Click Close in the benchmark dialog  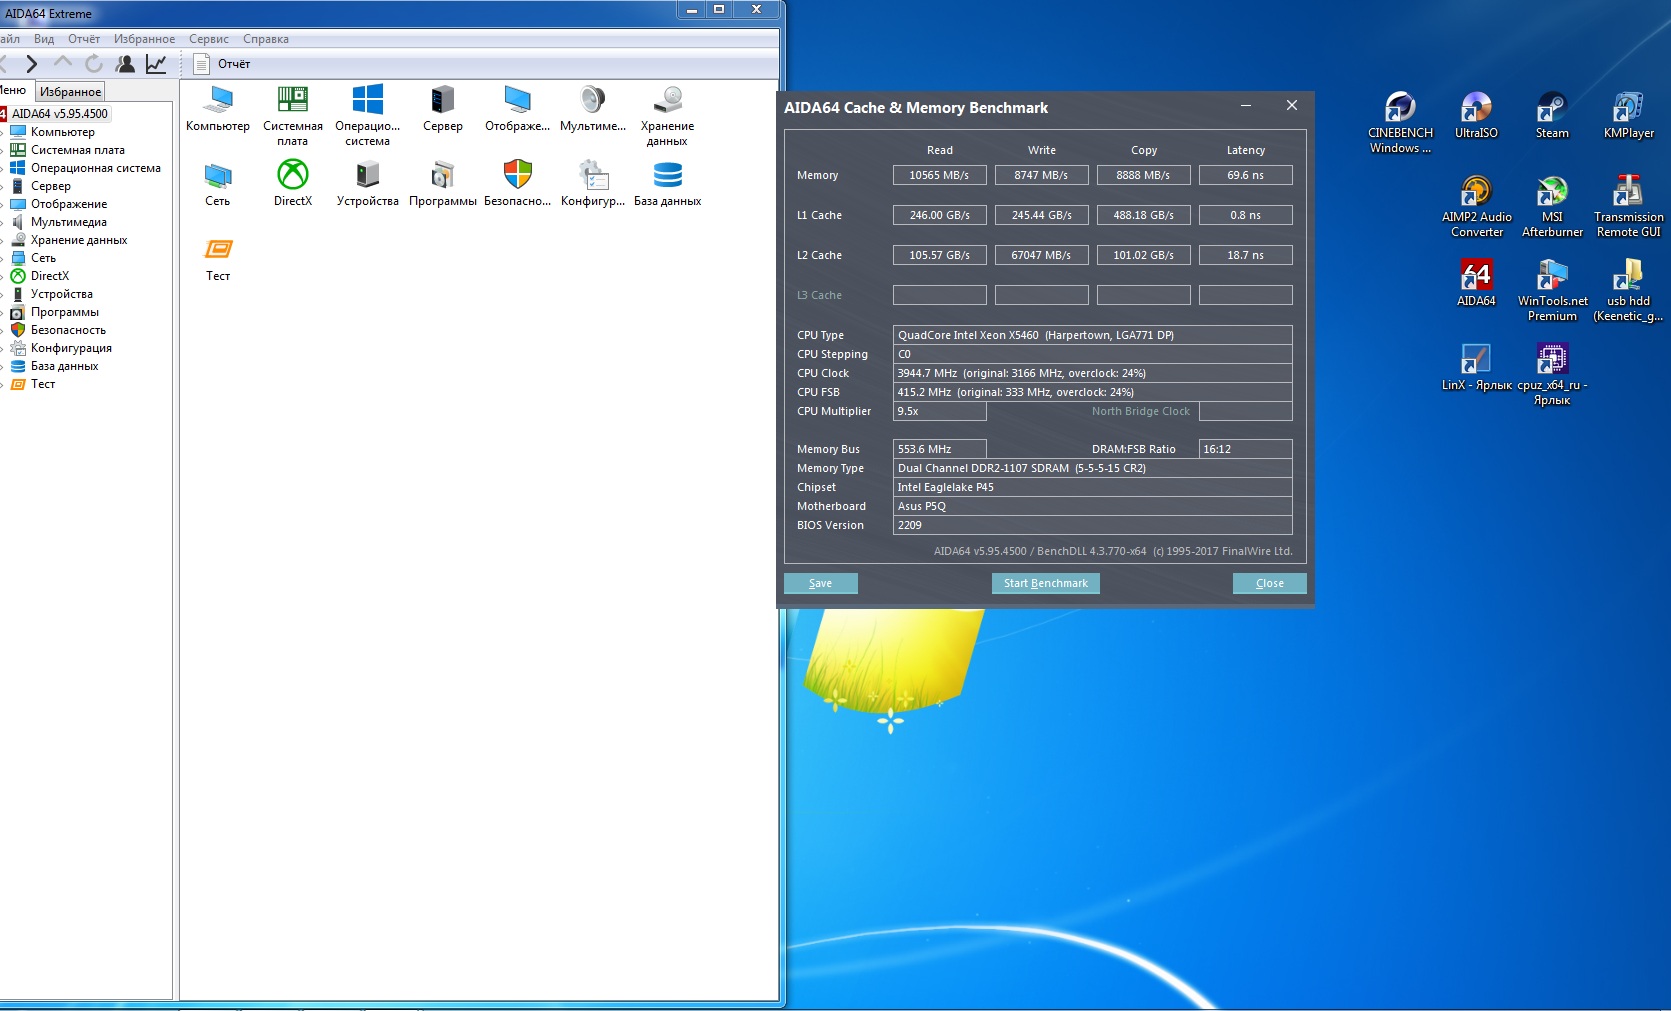[x=1270, y=583]
